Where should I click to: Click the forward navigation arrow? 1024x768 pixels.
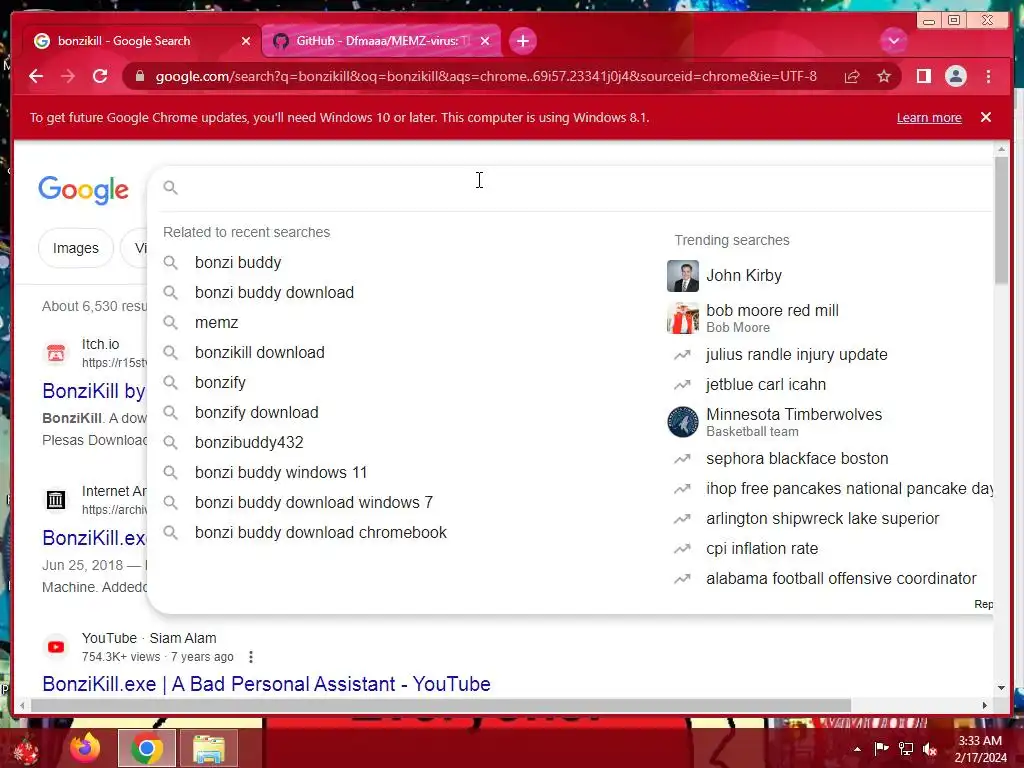pyautogui.click(x=68, y=76)
